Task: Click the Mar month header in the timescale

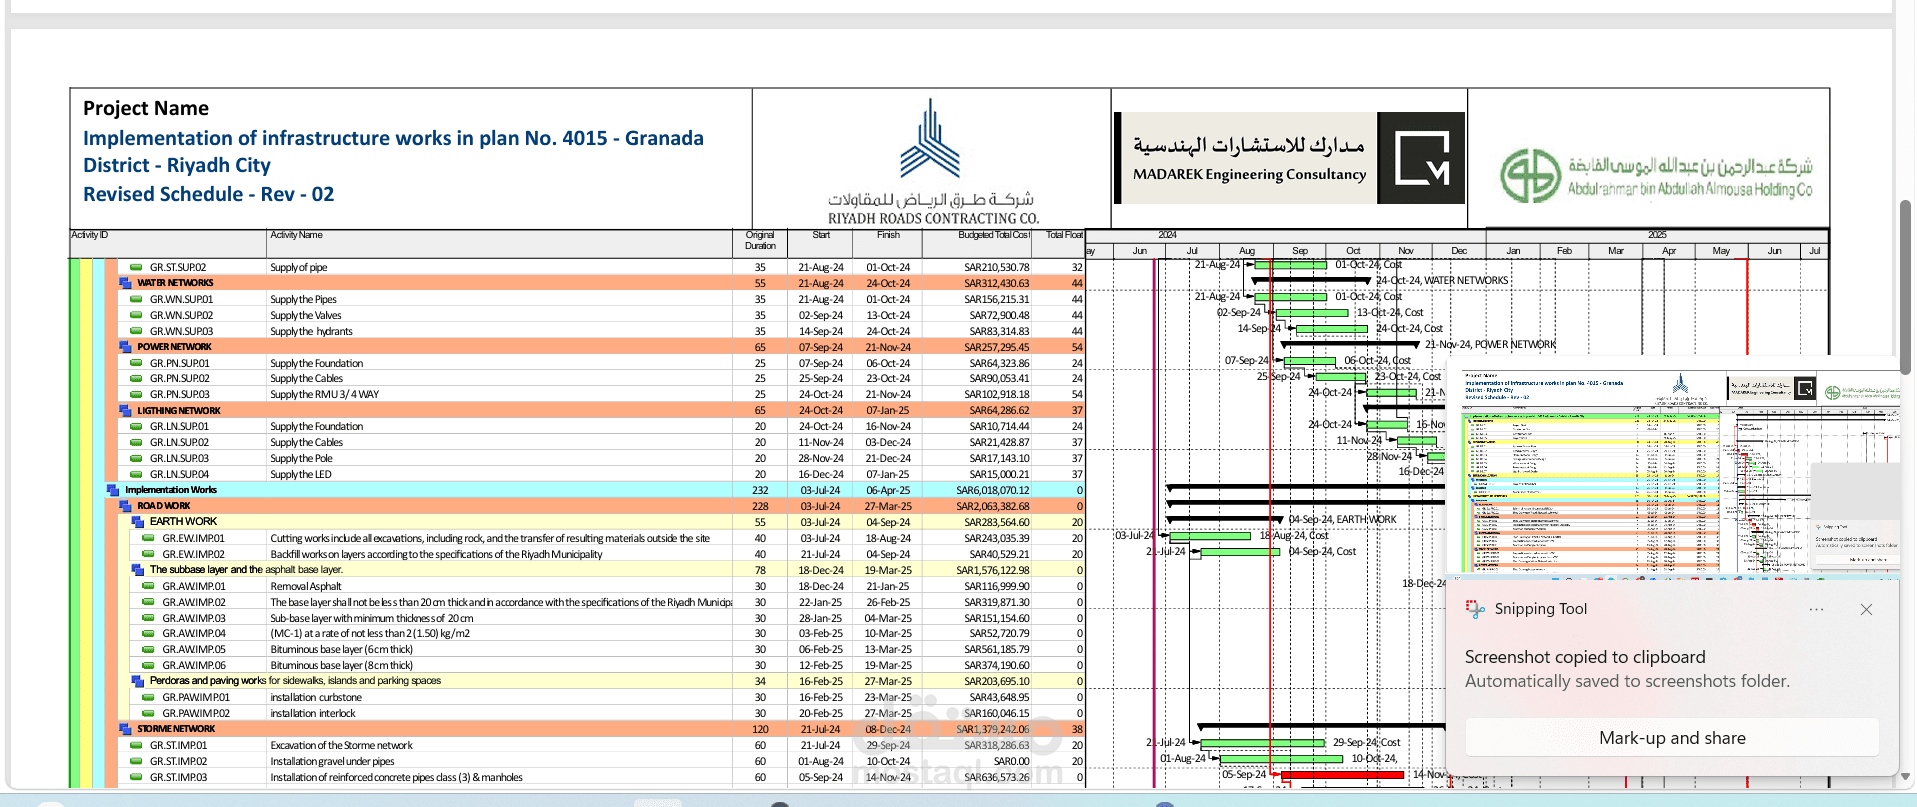Action: pos(1616,251)
